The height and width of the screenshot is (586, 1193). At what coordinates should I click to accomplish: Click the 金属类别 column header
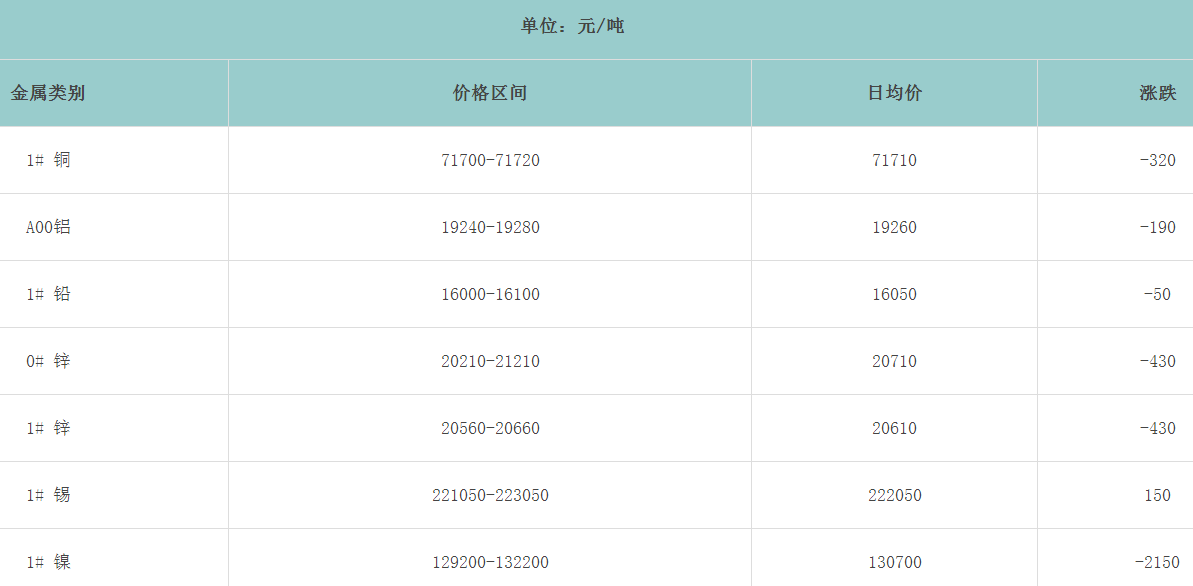(48, 93)
